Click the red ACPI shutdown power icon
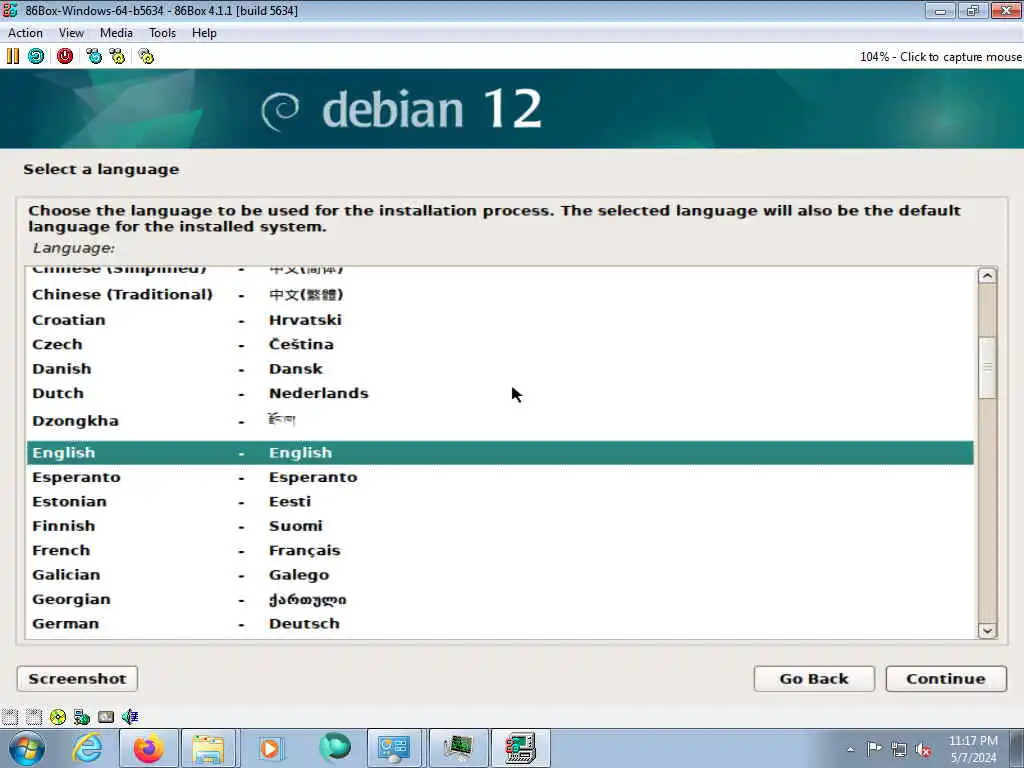Viewport: 1024px width, 768px height. click(x=65, y=56)
